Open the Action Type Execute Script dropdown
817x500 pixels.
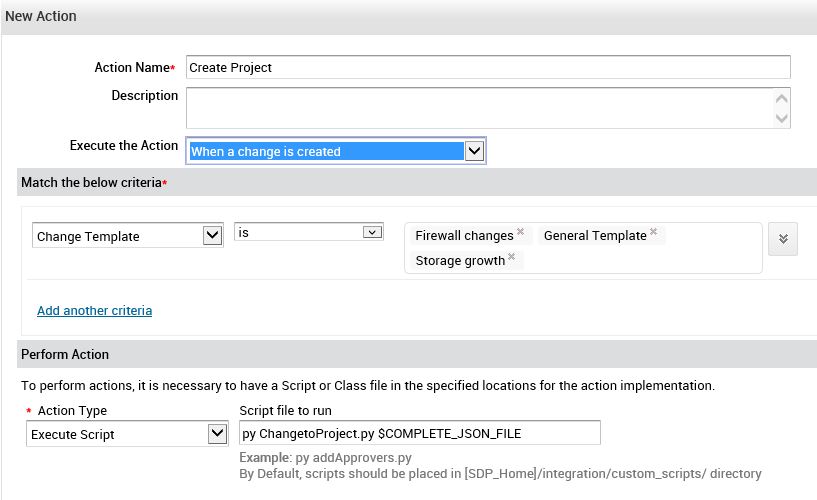(218, 434)
